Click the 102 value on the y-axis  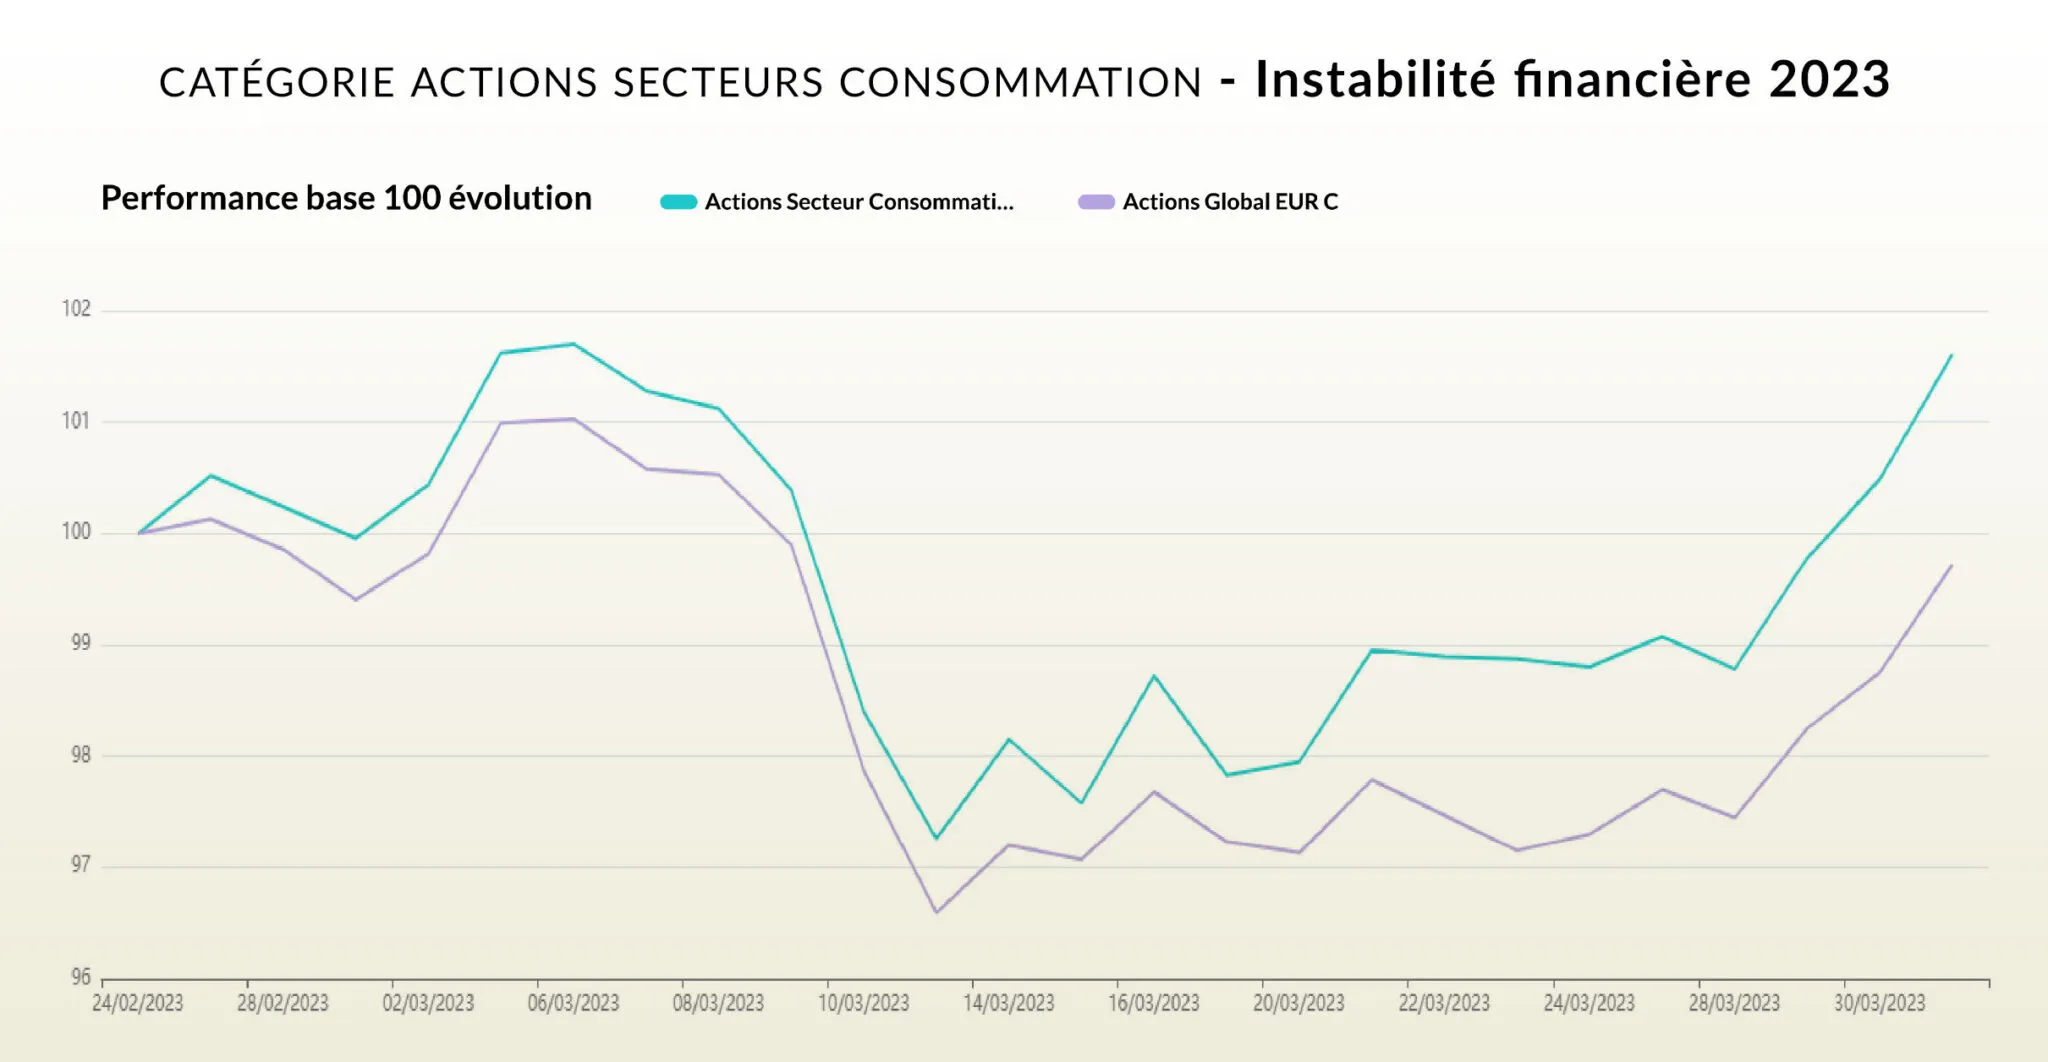[x=76, y=309]
